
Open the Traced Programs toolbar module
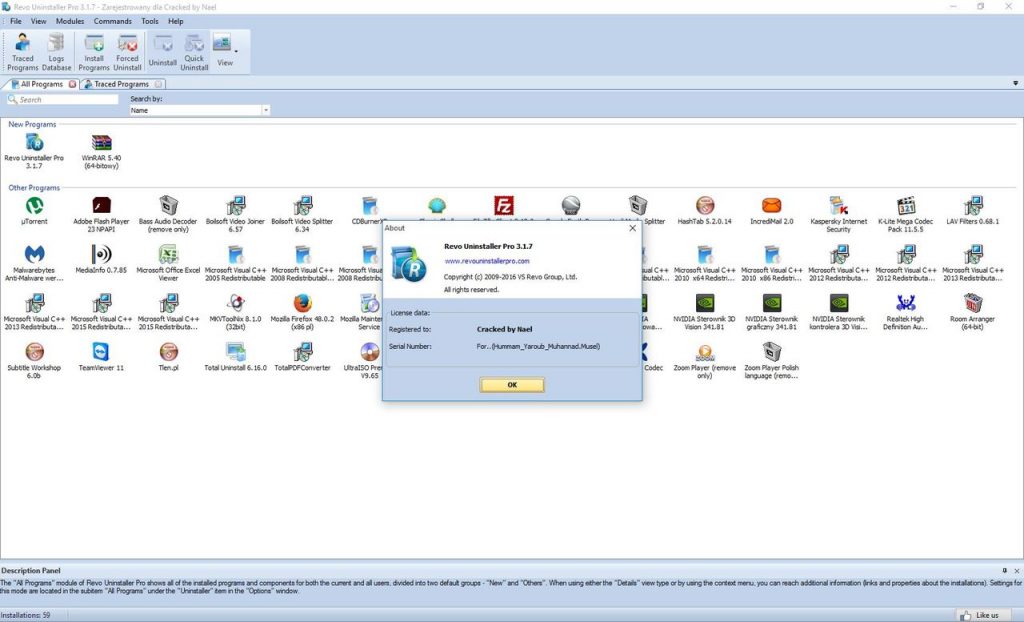22,52
